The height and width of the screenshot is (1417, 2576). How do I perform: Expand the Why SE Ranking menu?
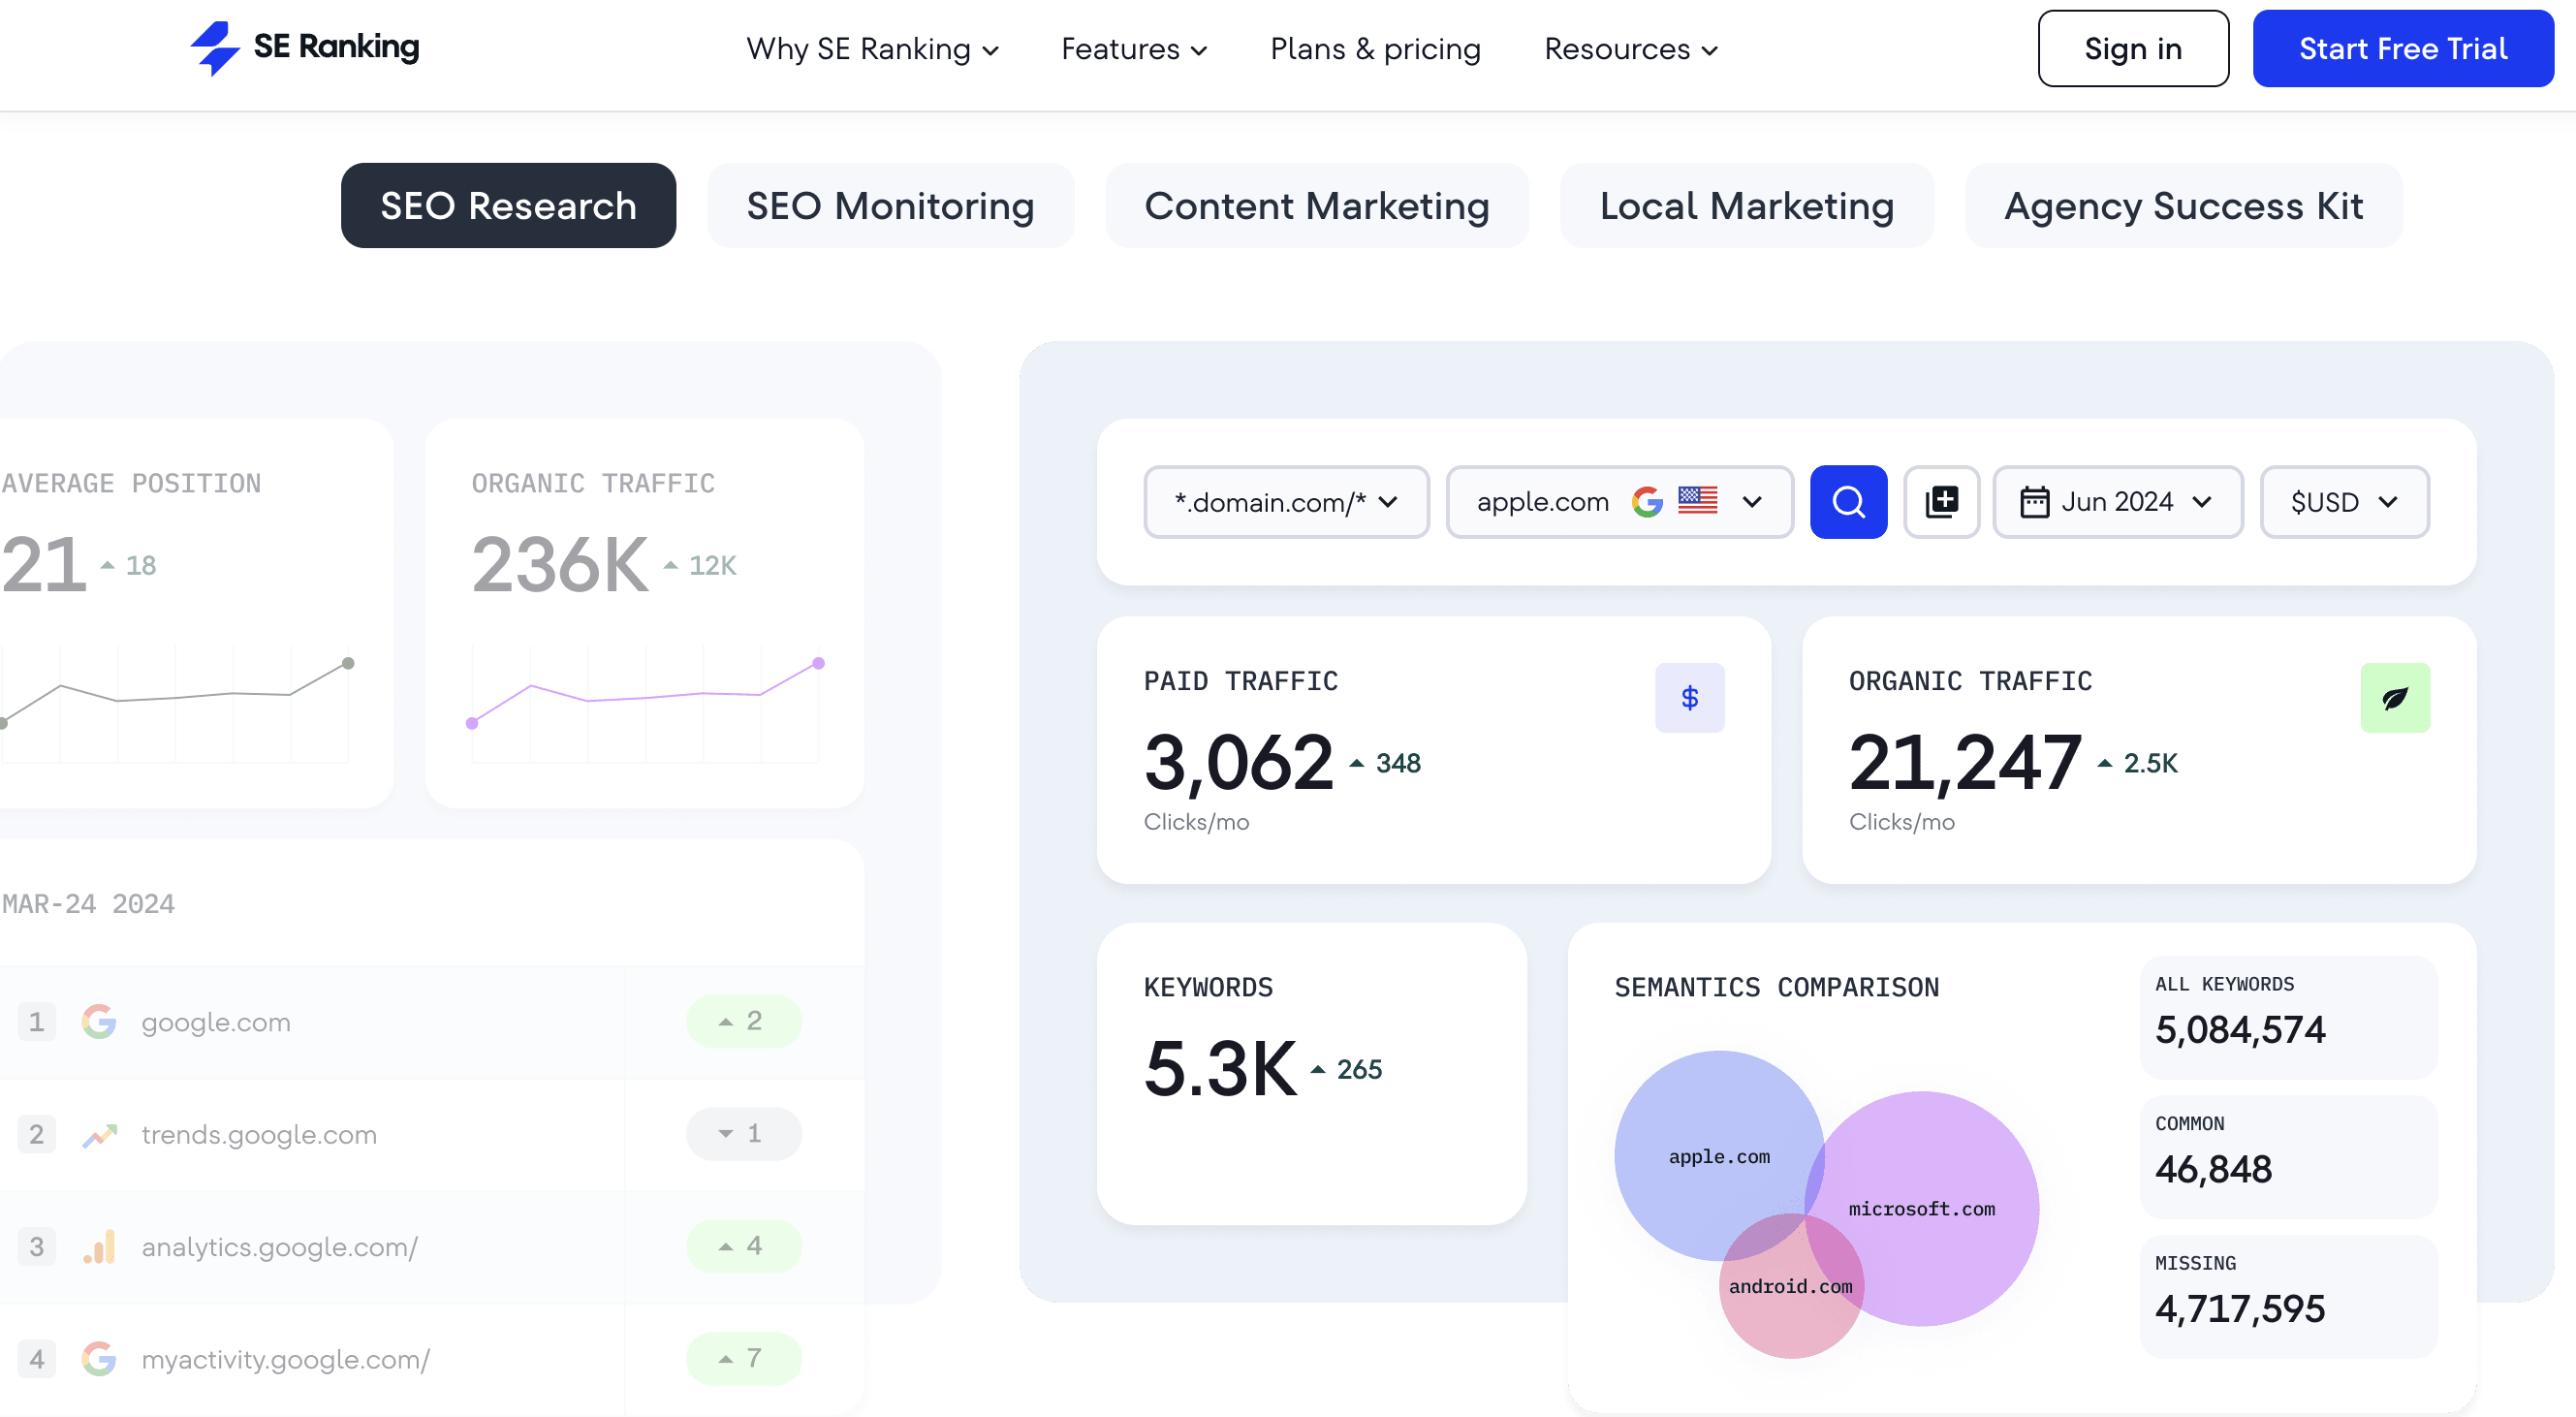[x=872, y=49]
